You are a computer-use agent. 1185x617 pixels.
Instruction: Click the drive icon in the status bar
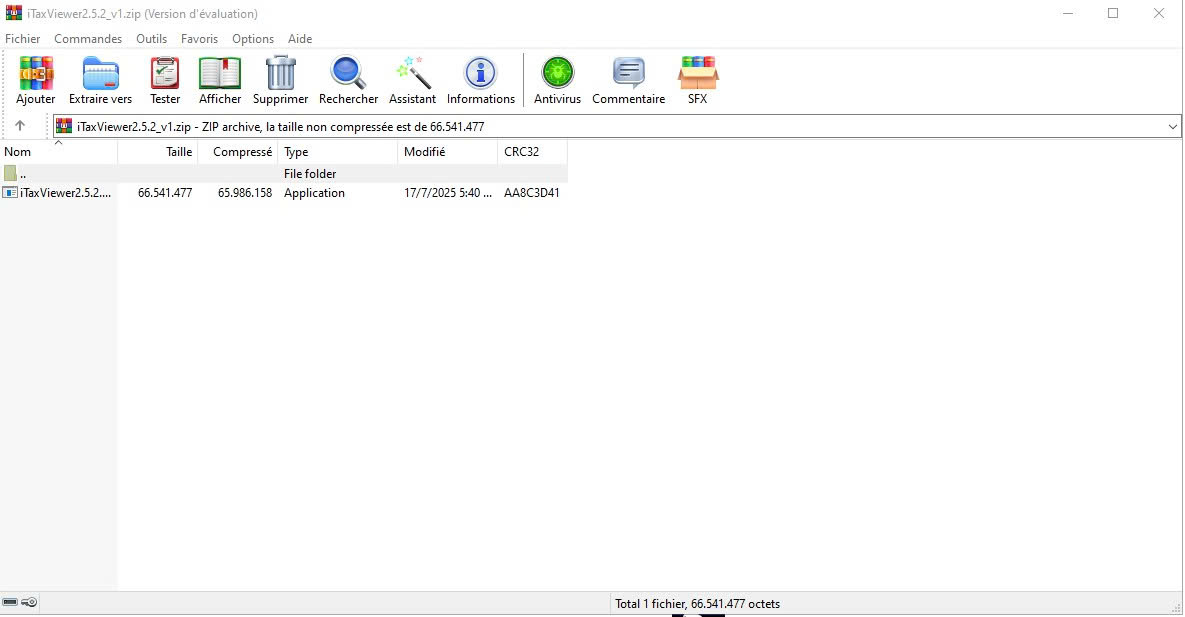click(x=10, y=603)
